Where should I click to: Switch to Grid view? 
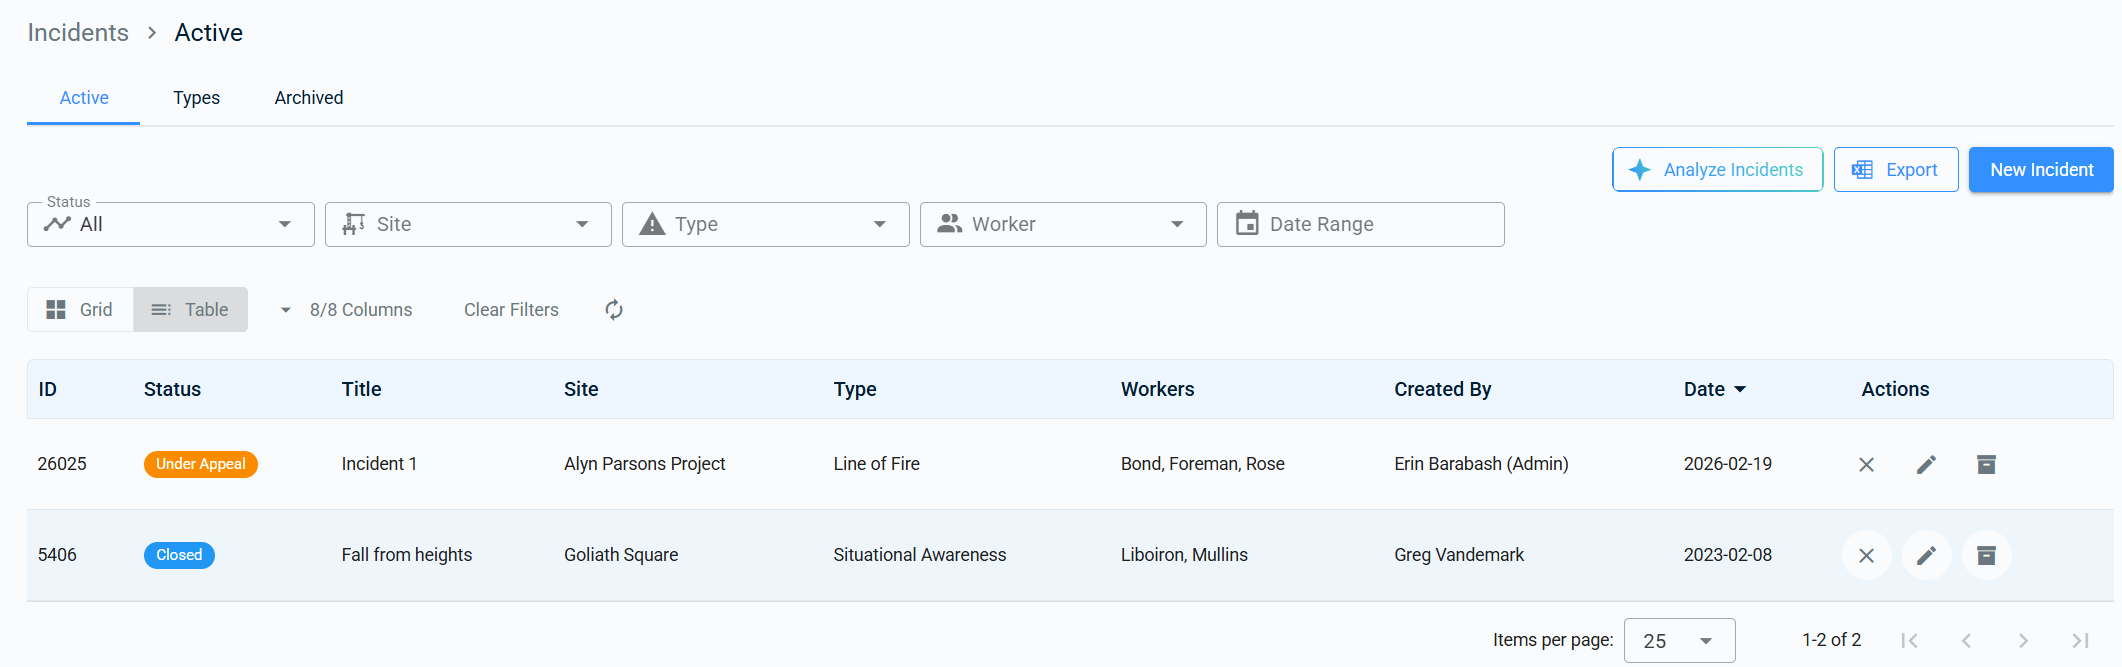[80, 310]
